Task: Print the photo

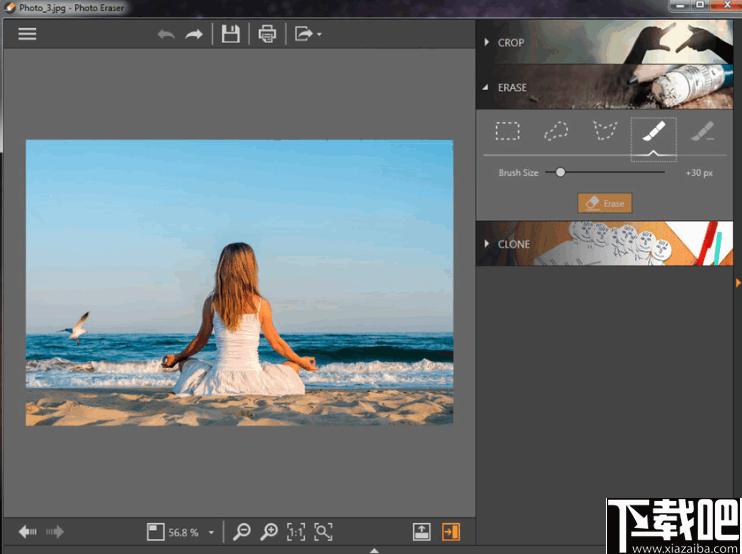Action: [x=267, y=34]
